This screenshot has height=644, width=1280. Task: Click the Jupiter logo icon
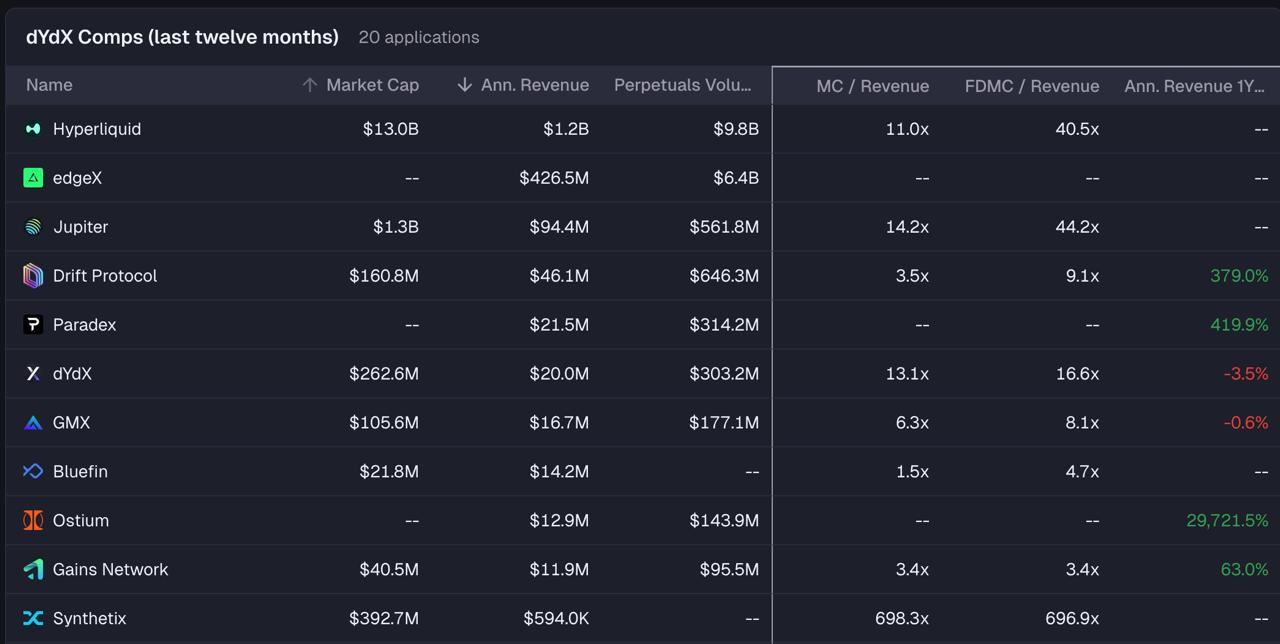click(33, 227)
